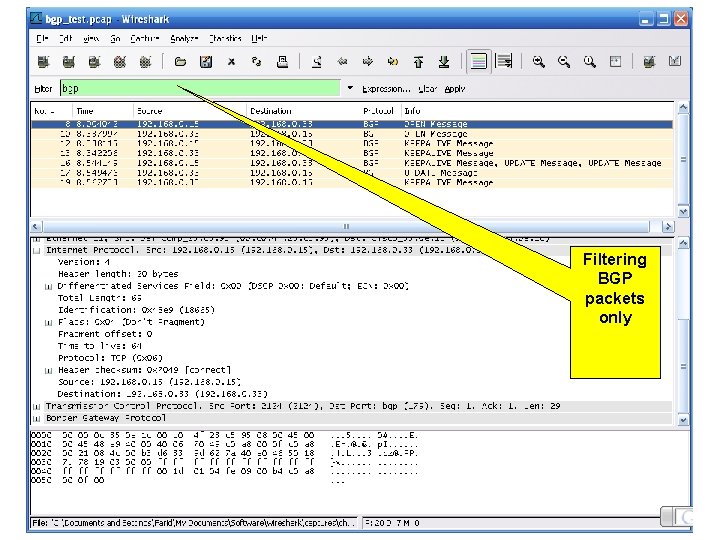
Task: Open the Go menu
Action: (115, 39)
